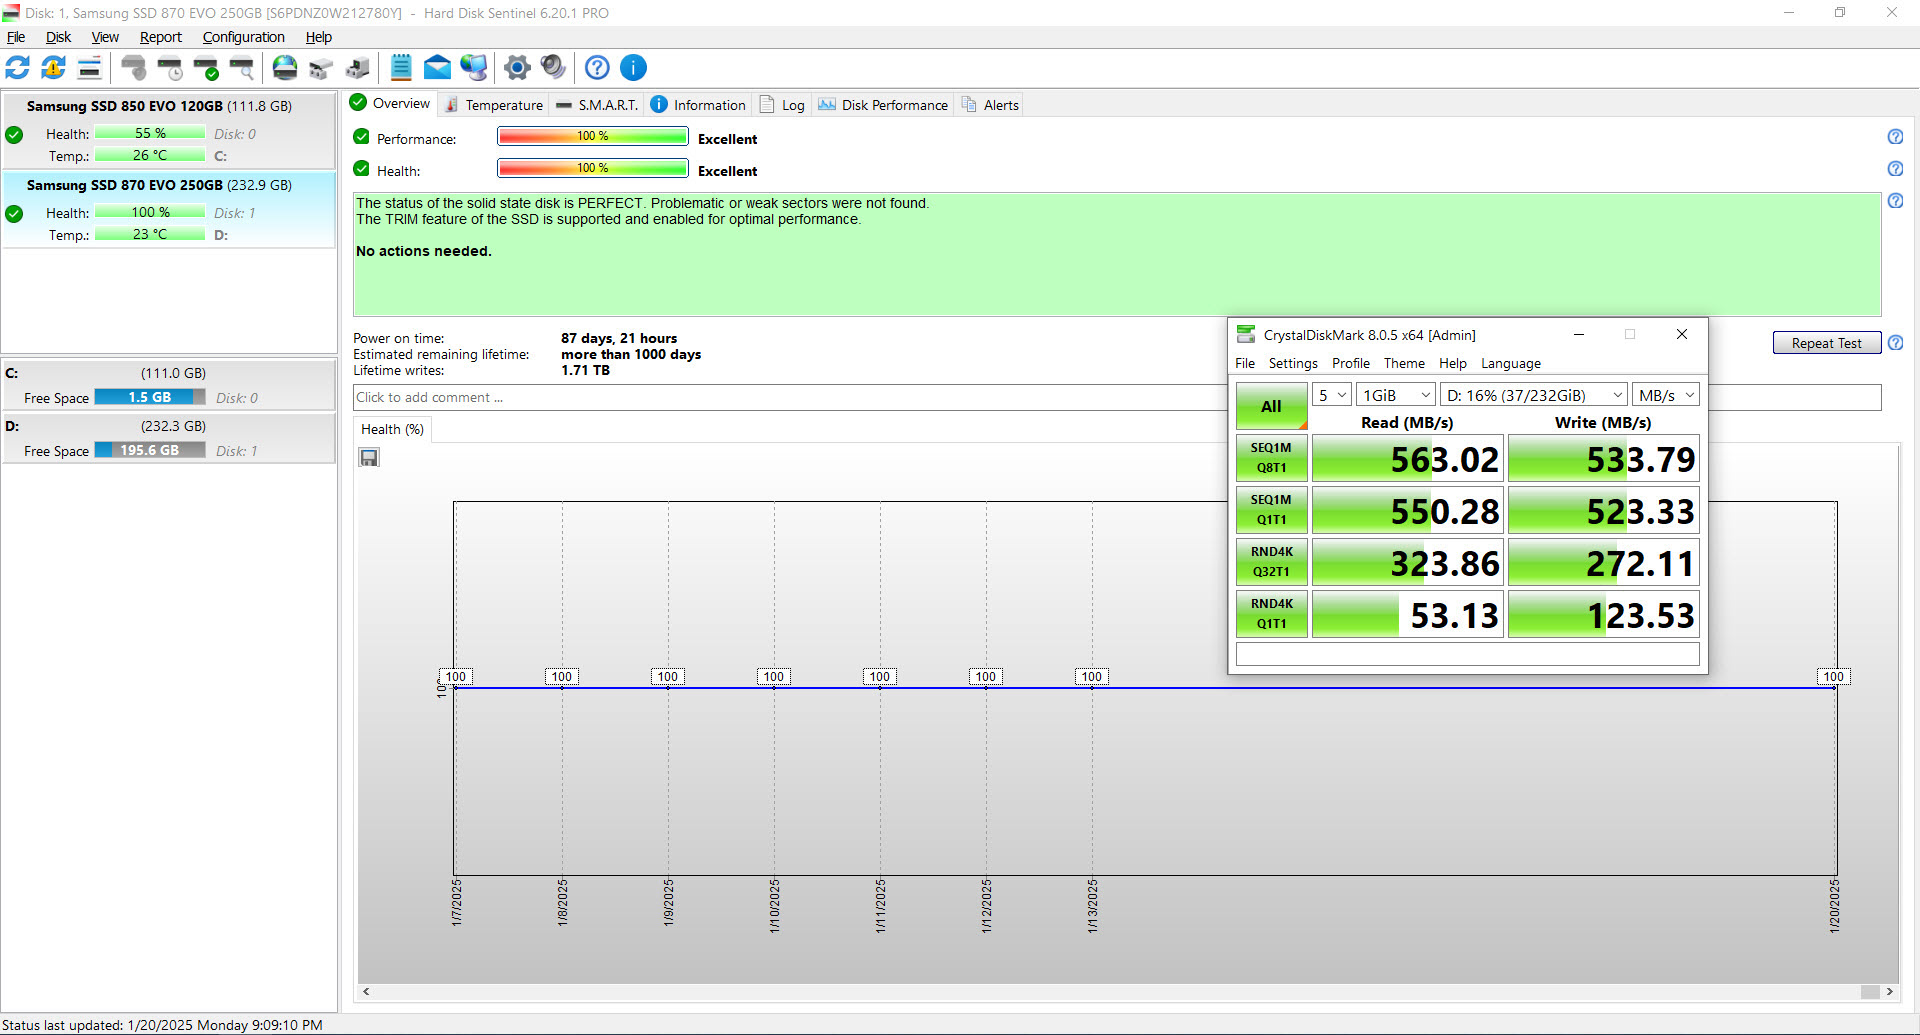This screenshot has height=1035, width=1920.
Task: Switch to the Alerts tab
Action: 990,105
